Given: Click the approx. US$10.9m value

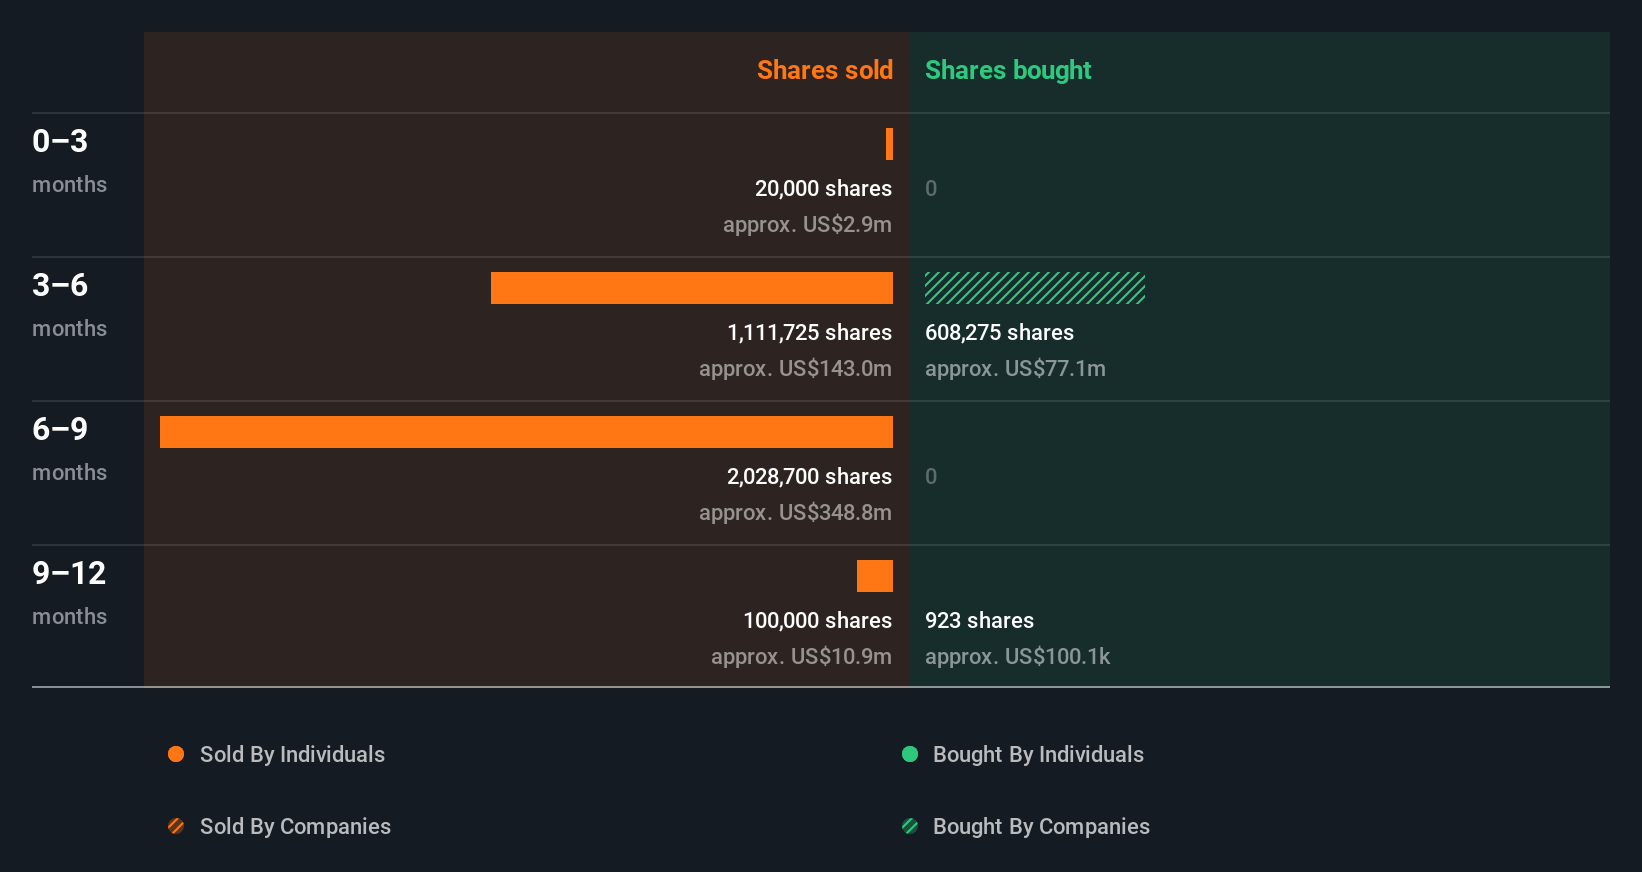Looking at the screenshot, I should [x=801, y=656].
